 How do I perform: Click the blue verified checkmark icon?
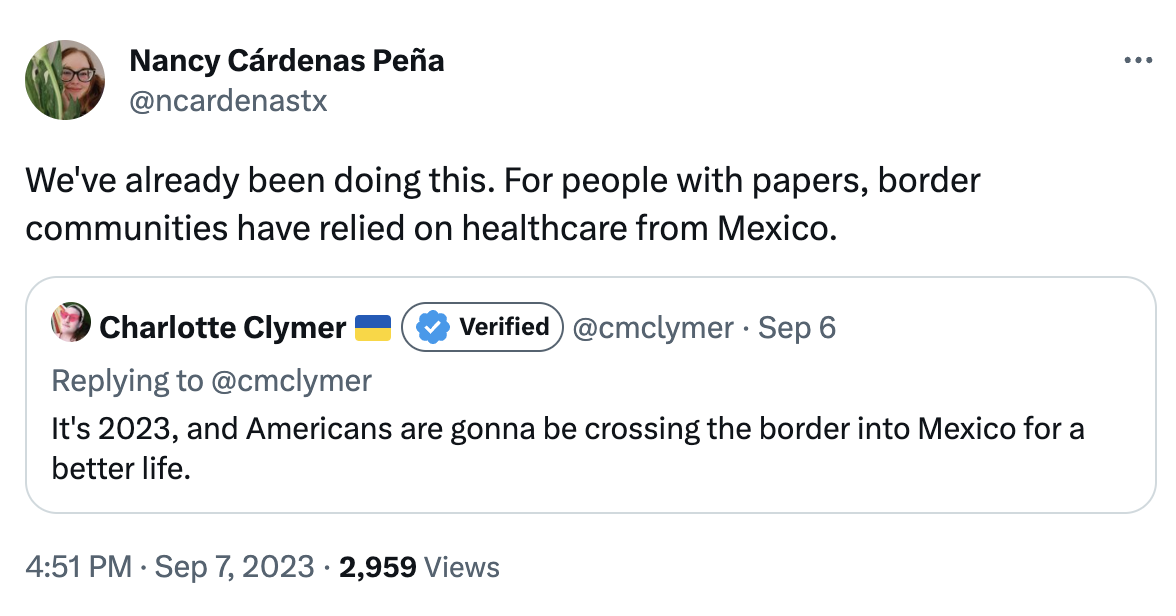pyautogui.click(x=431, y=326)
